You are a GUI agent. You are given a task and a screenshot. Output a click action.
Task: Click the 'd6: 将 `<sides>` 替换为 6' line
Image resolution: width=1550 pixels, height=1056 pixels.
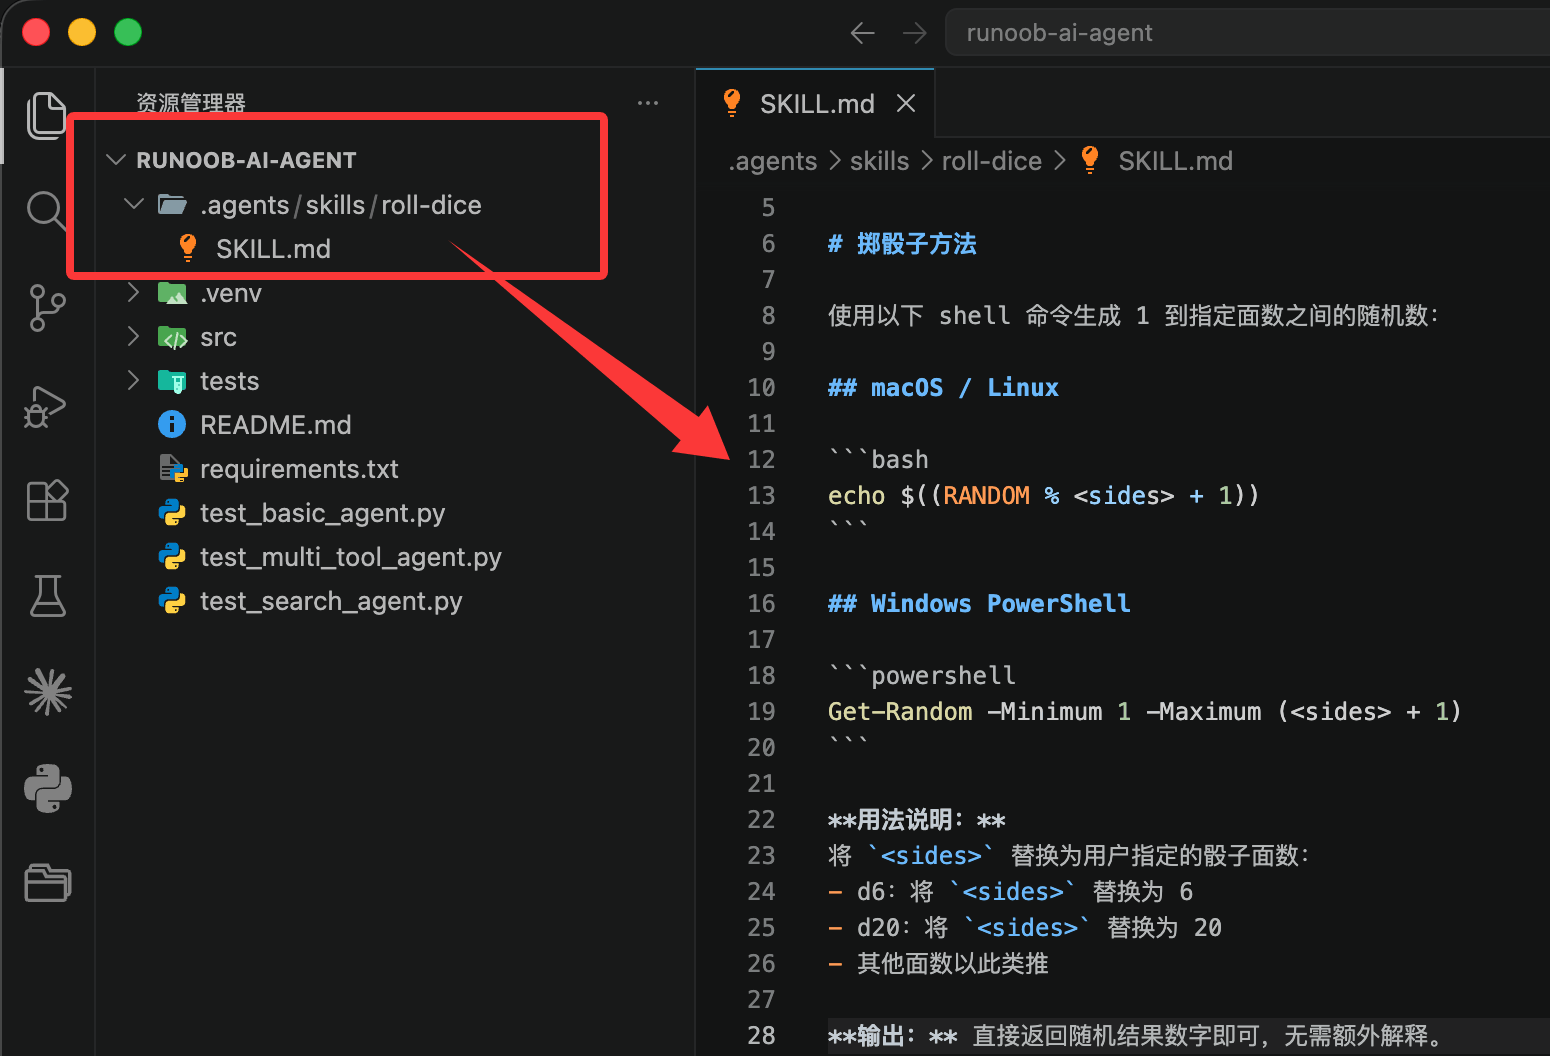pyautogui.click(x=1011, y=892)
